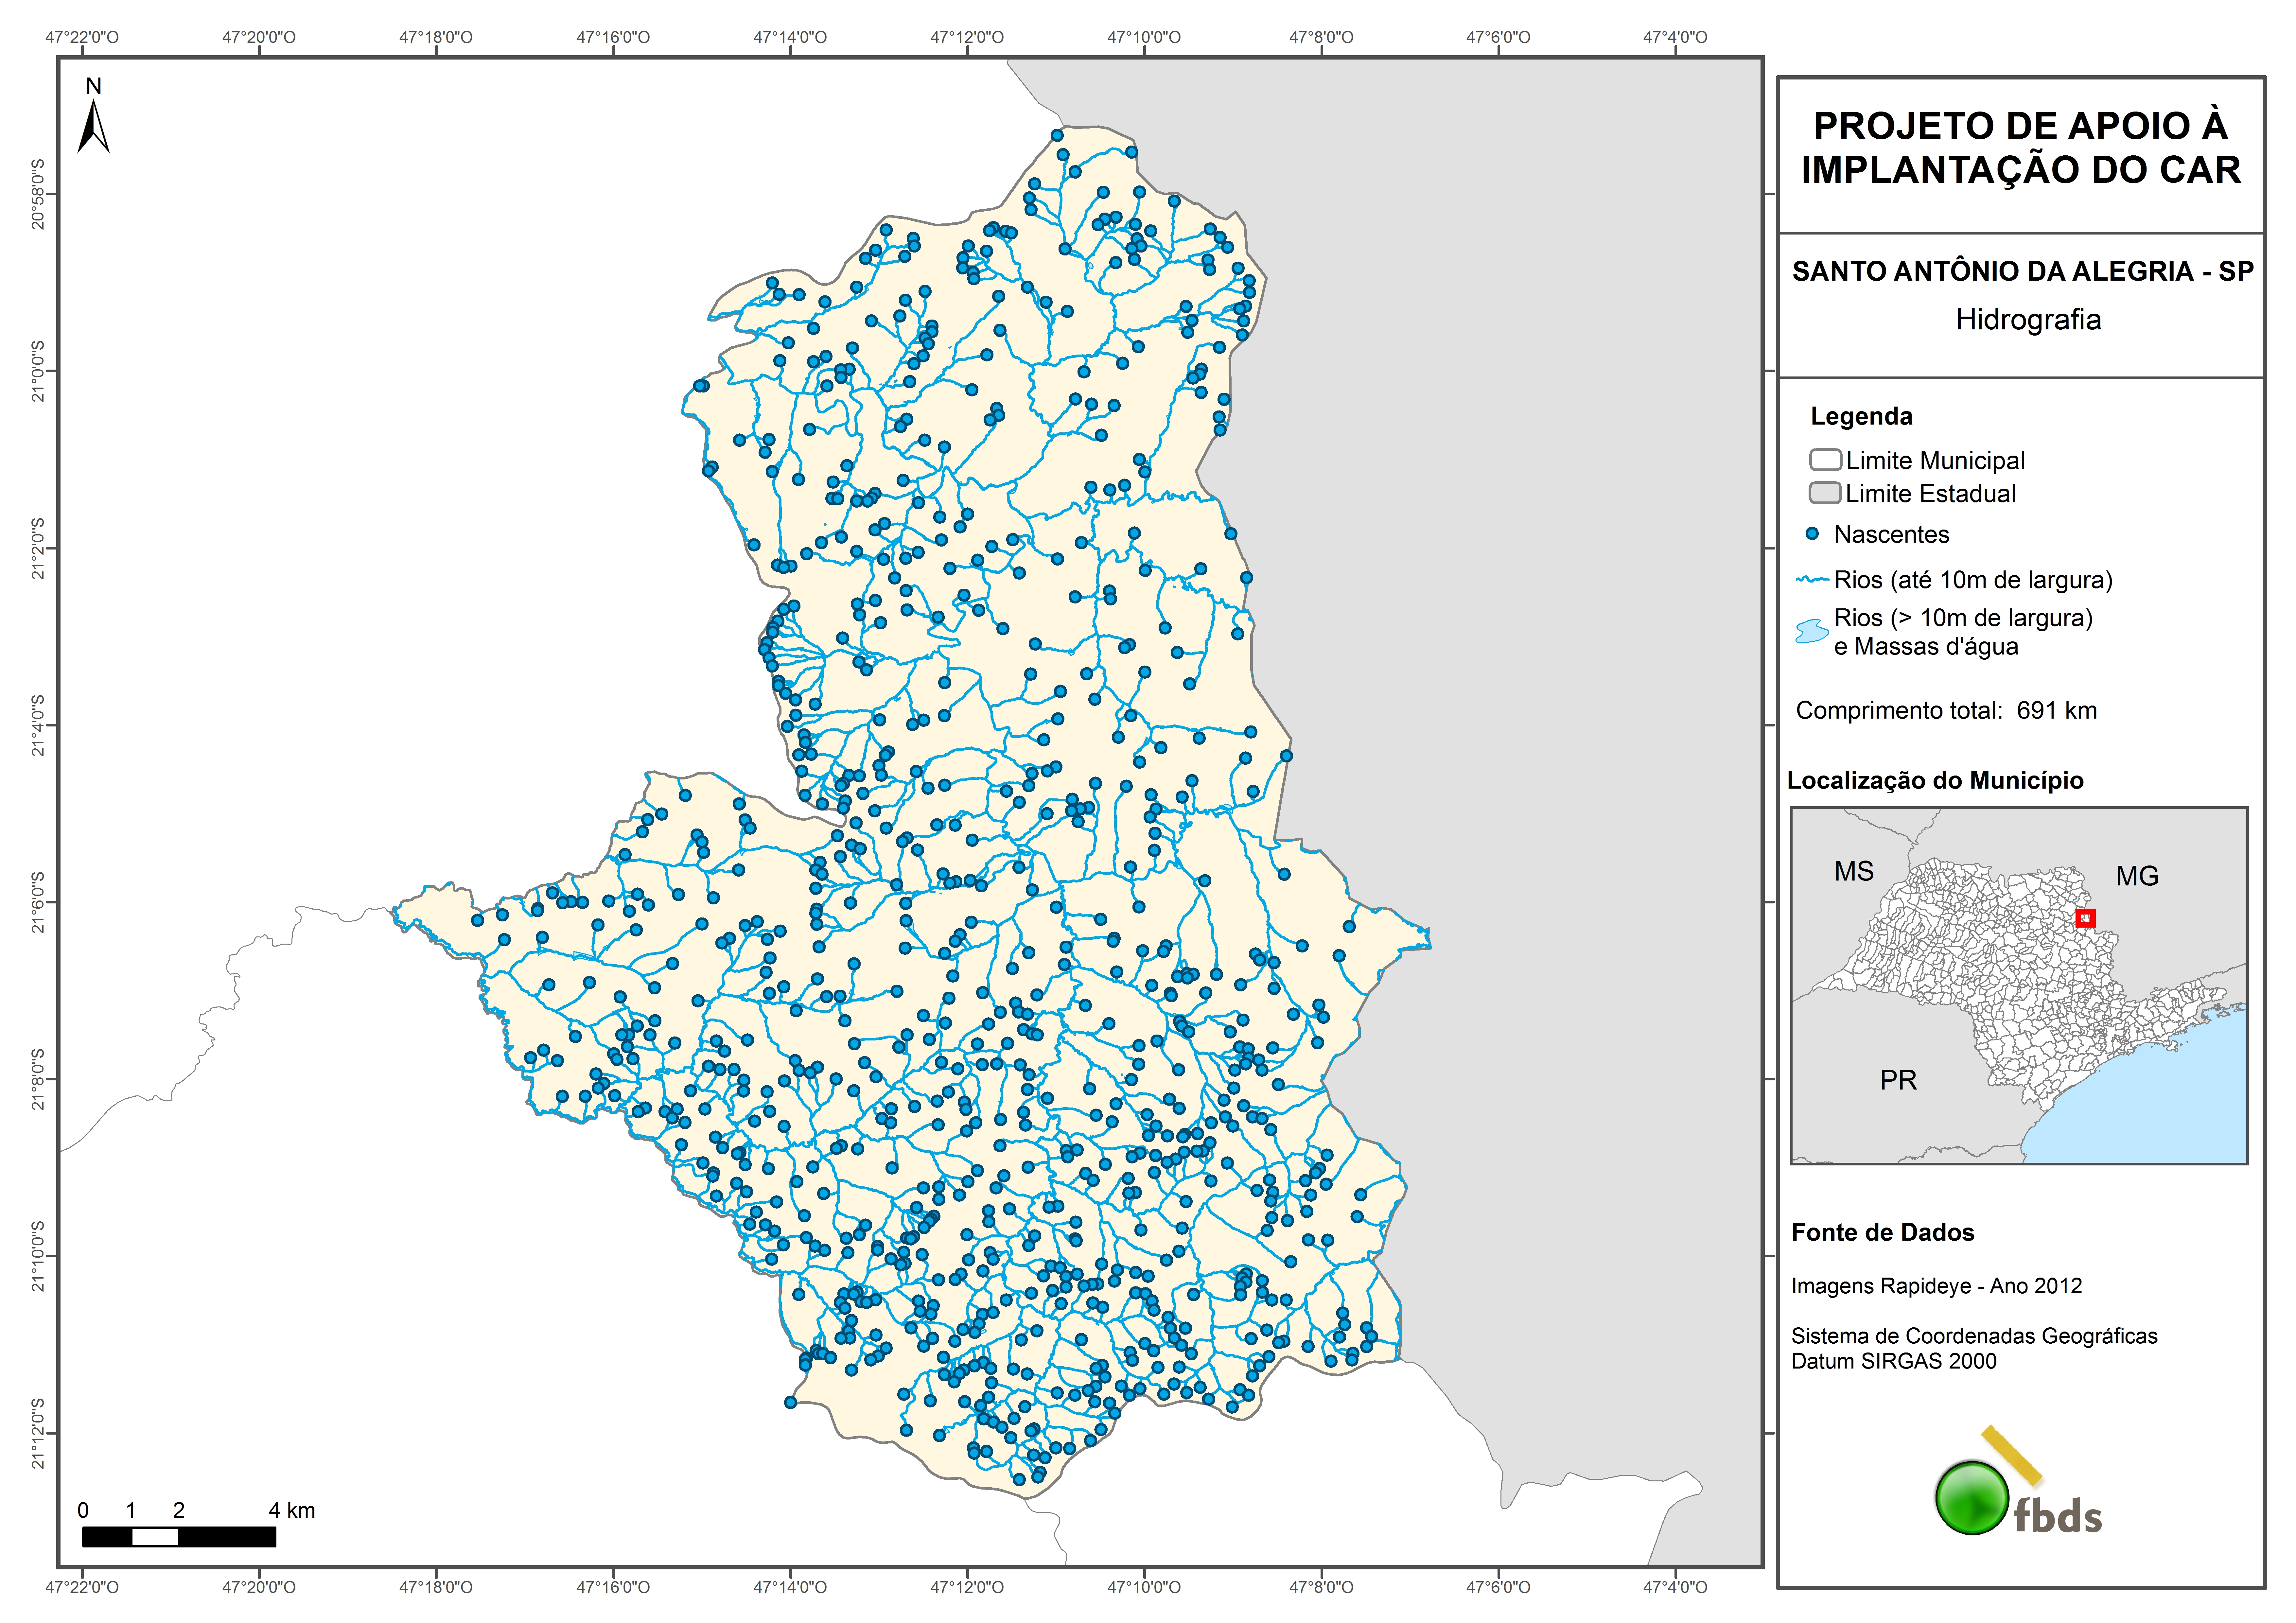Click the Limite Estadual gray legend box
This screenshot has width=2296, height=1623.
coord(1825,493)
